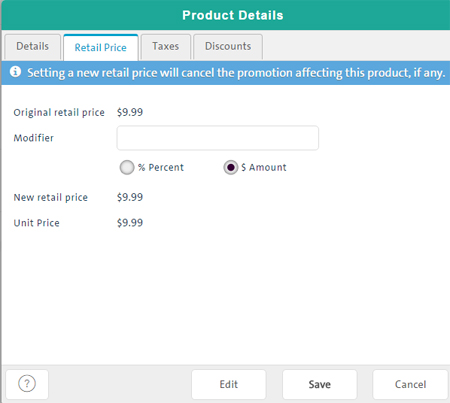The height and width of the screenshot is (403, 450).
Task: Click the Edit button
Action: (x=229, y=384)
